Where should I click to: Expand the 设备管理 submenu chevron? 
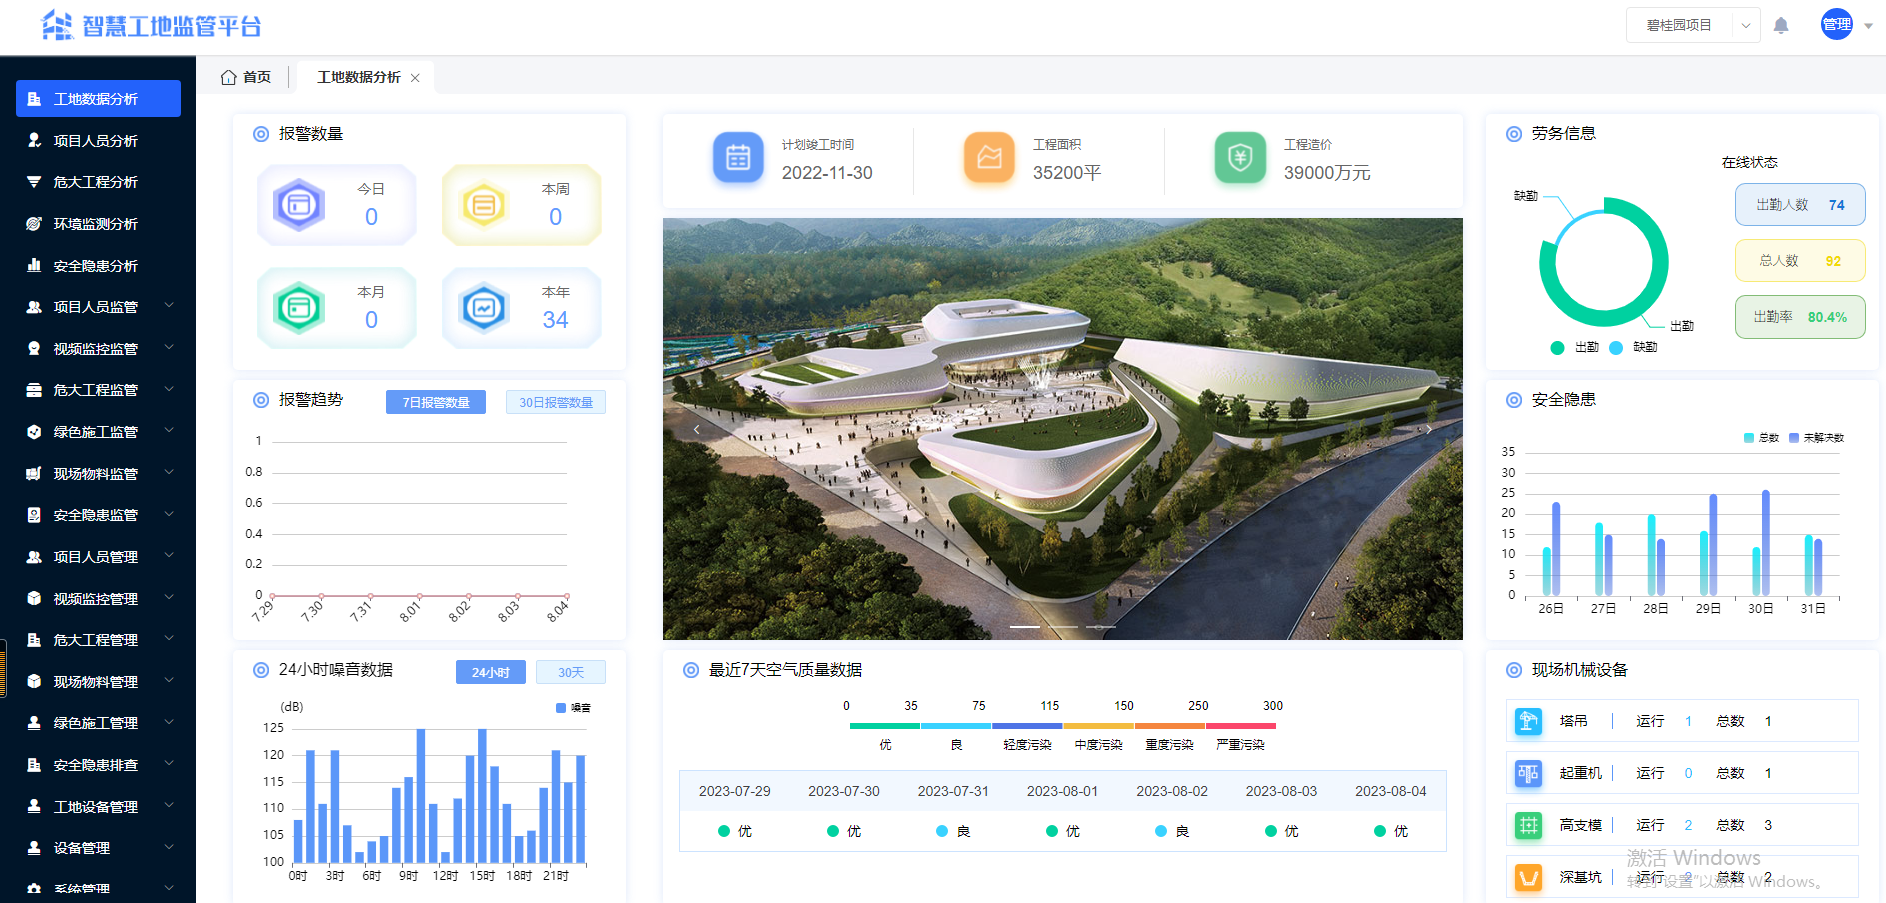tap(169, 846)
